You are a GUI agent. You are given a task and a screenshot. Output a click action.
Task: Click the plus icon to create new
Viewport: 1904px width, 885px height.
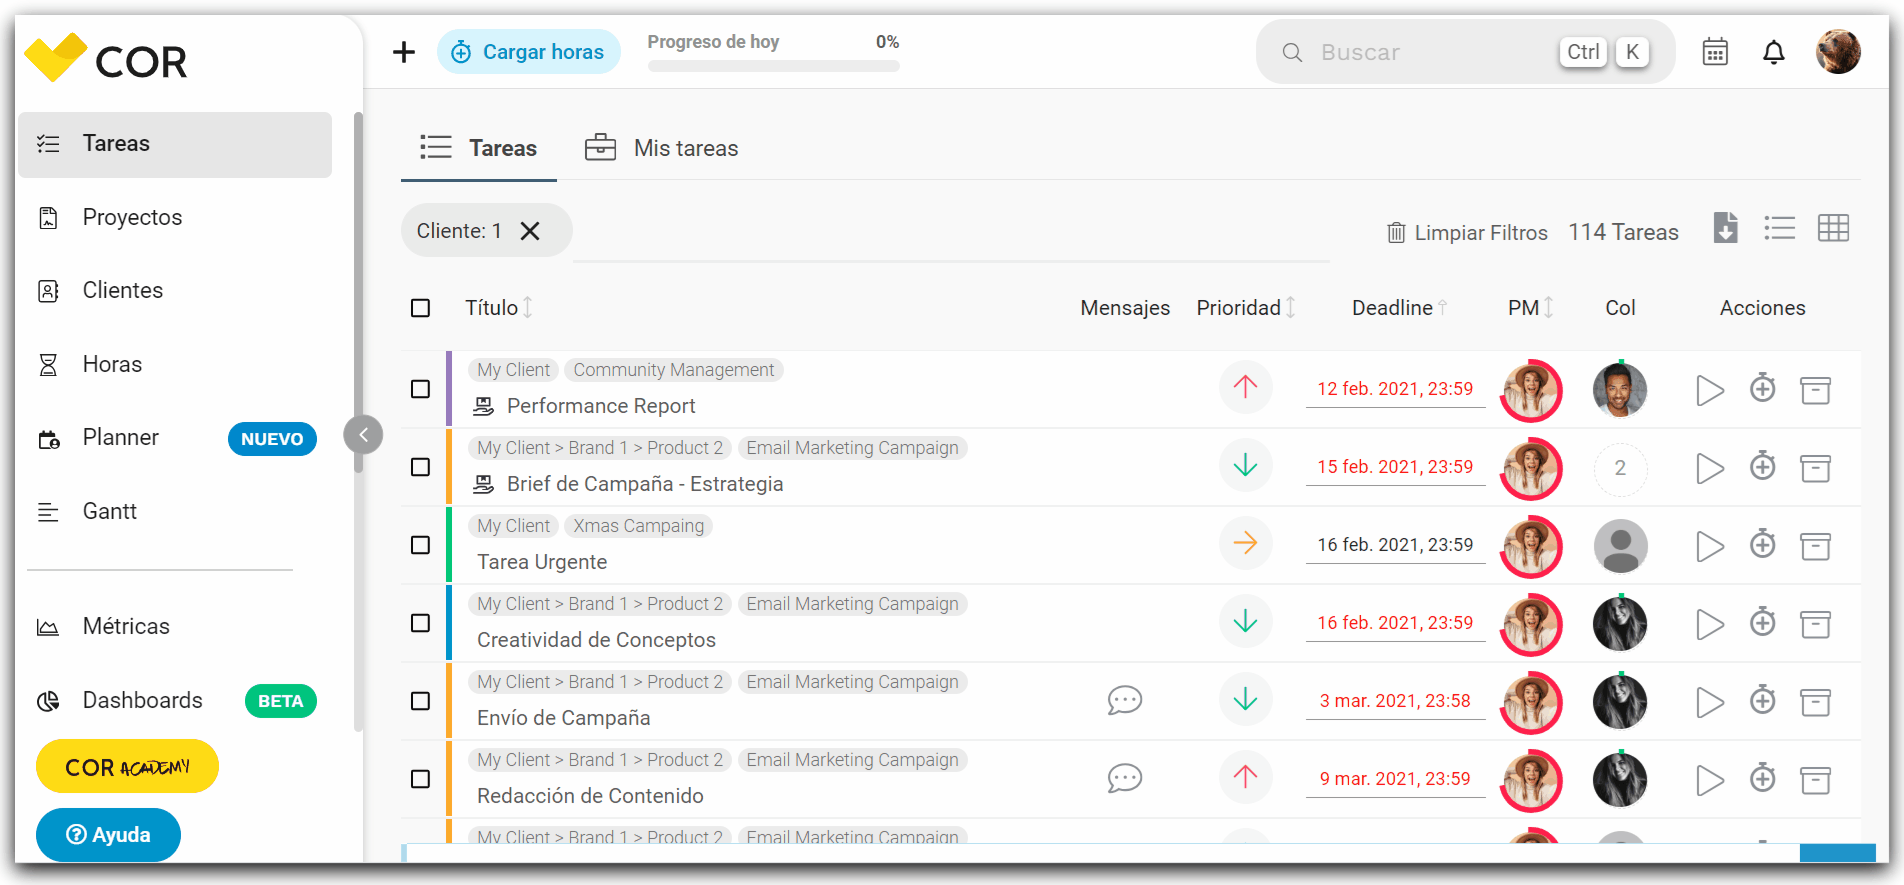(x=404, y=52)
